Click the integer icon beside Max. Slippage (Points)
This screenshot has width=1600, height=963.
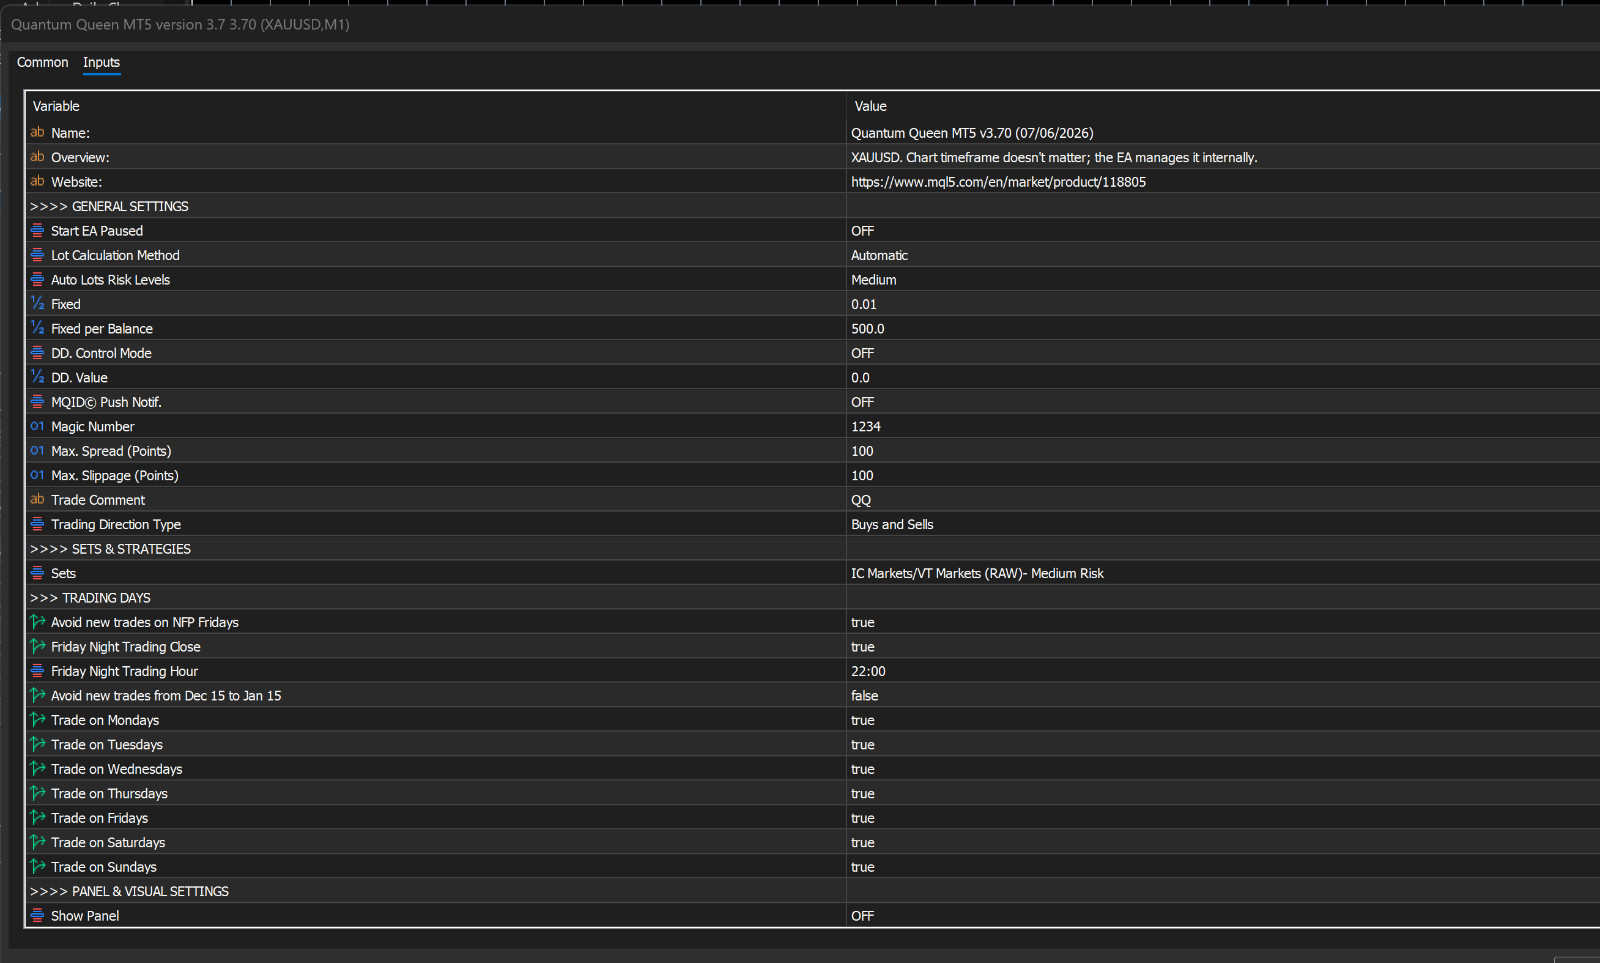(x=37, y=475)
